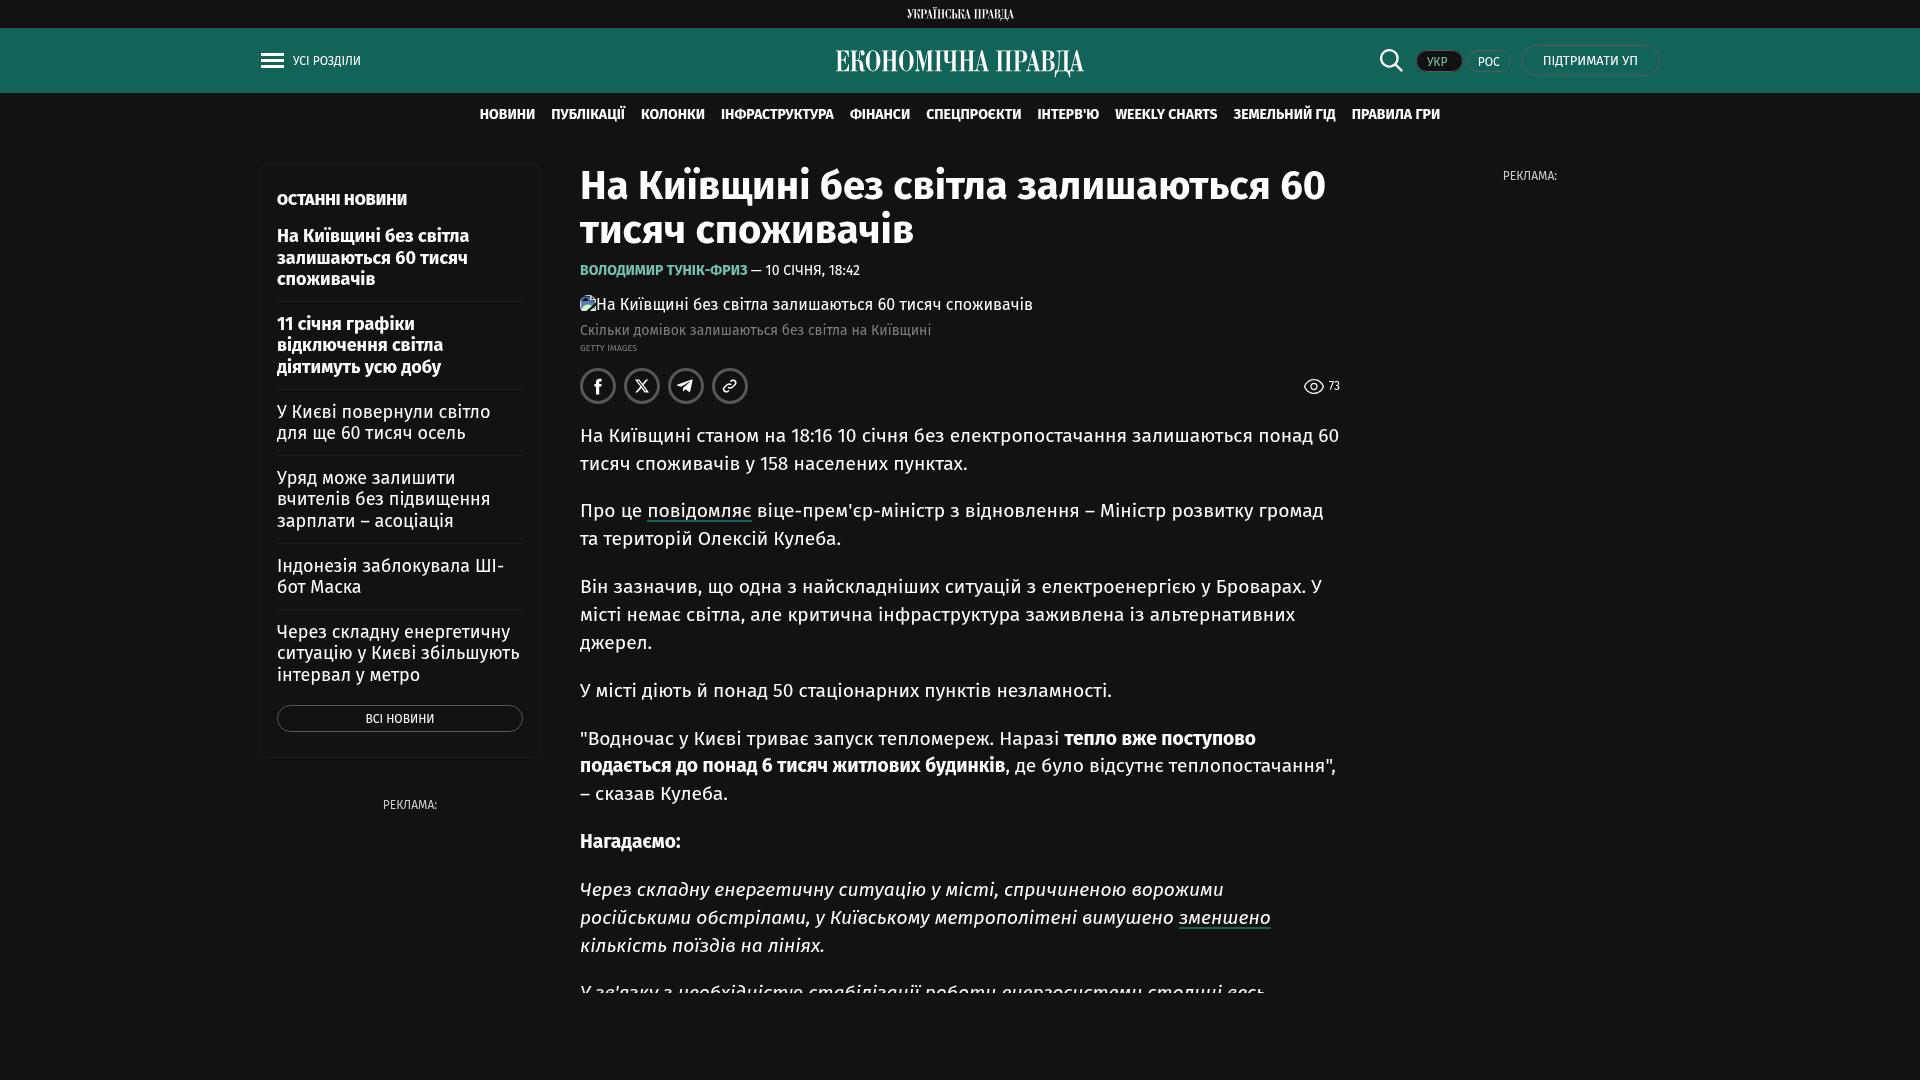Switch language to УКР
This screenshot has width=1920, height=1080.
[1438, 62]
